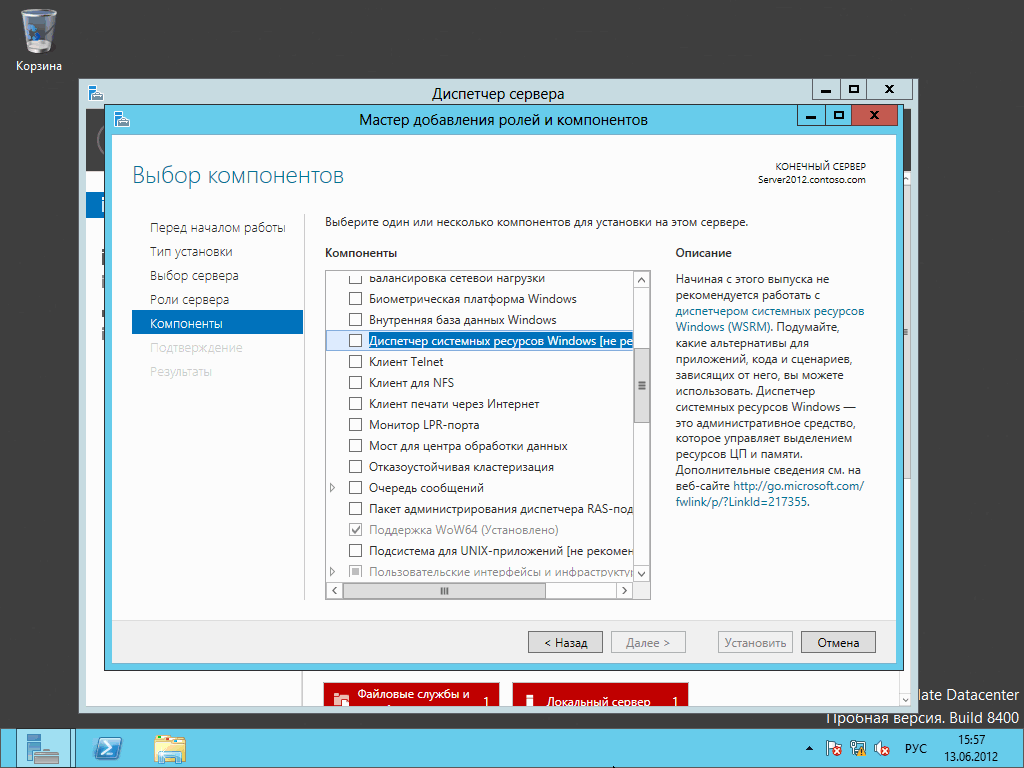The height and width of the screenshot is (768, 1024).
Task: Click the РУС language indicator
Action: [x=916, y=748]
